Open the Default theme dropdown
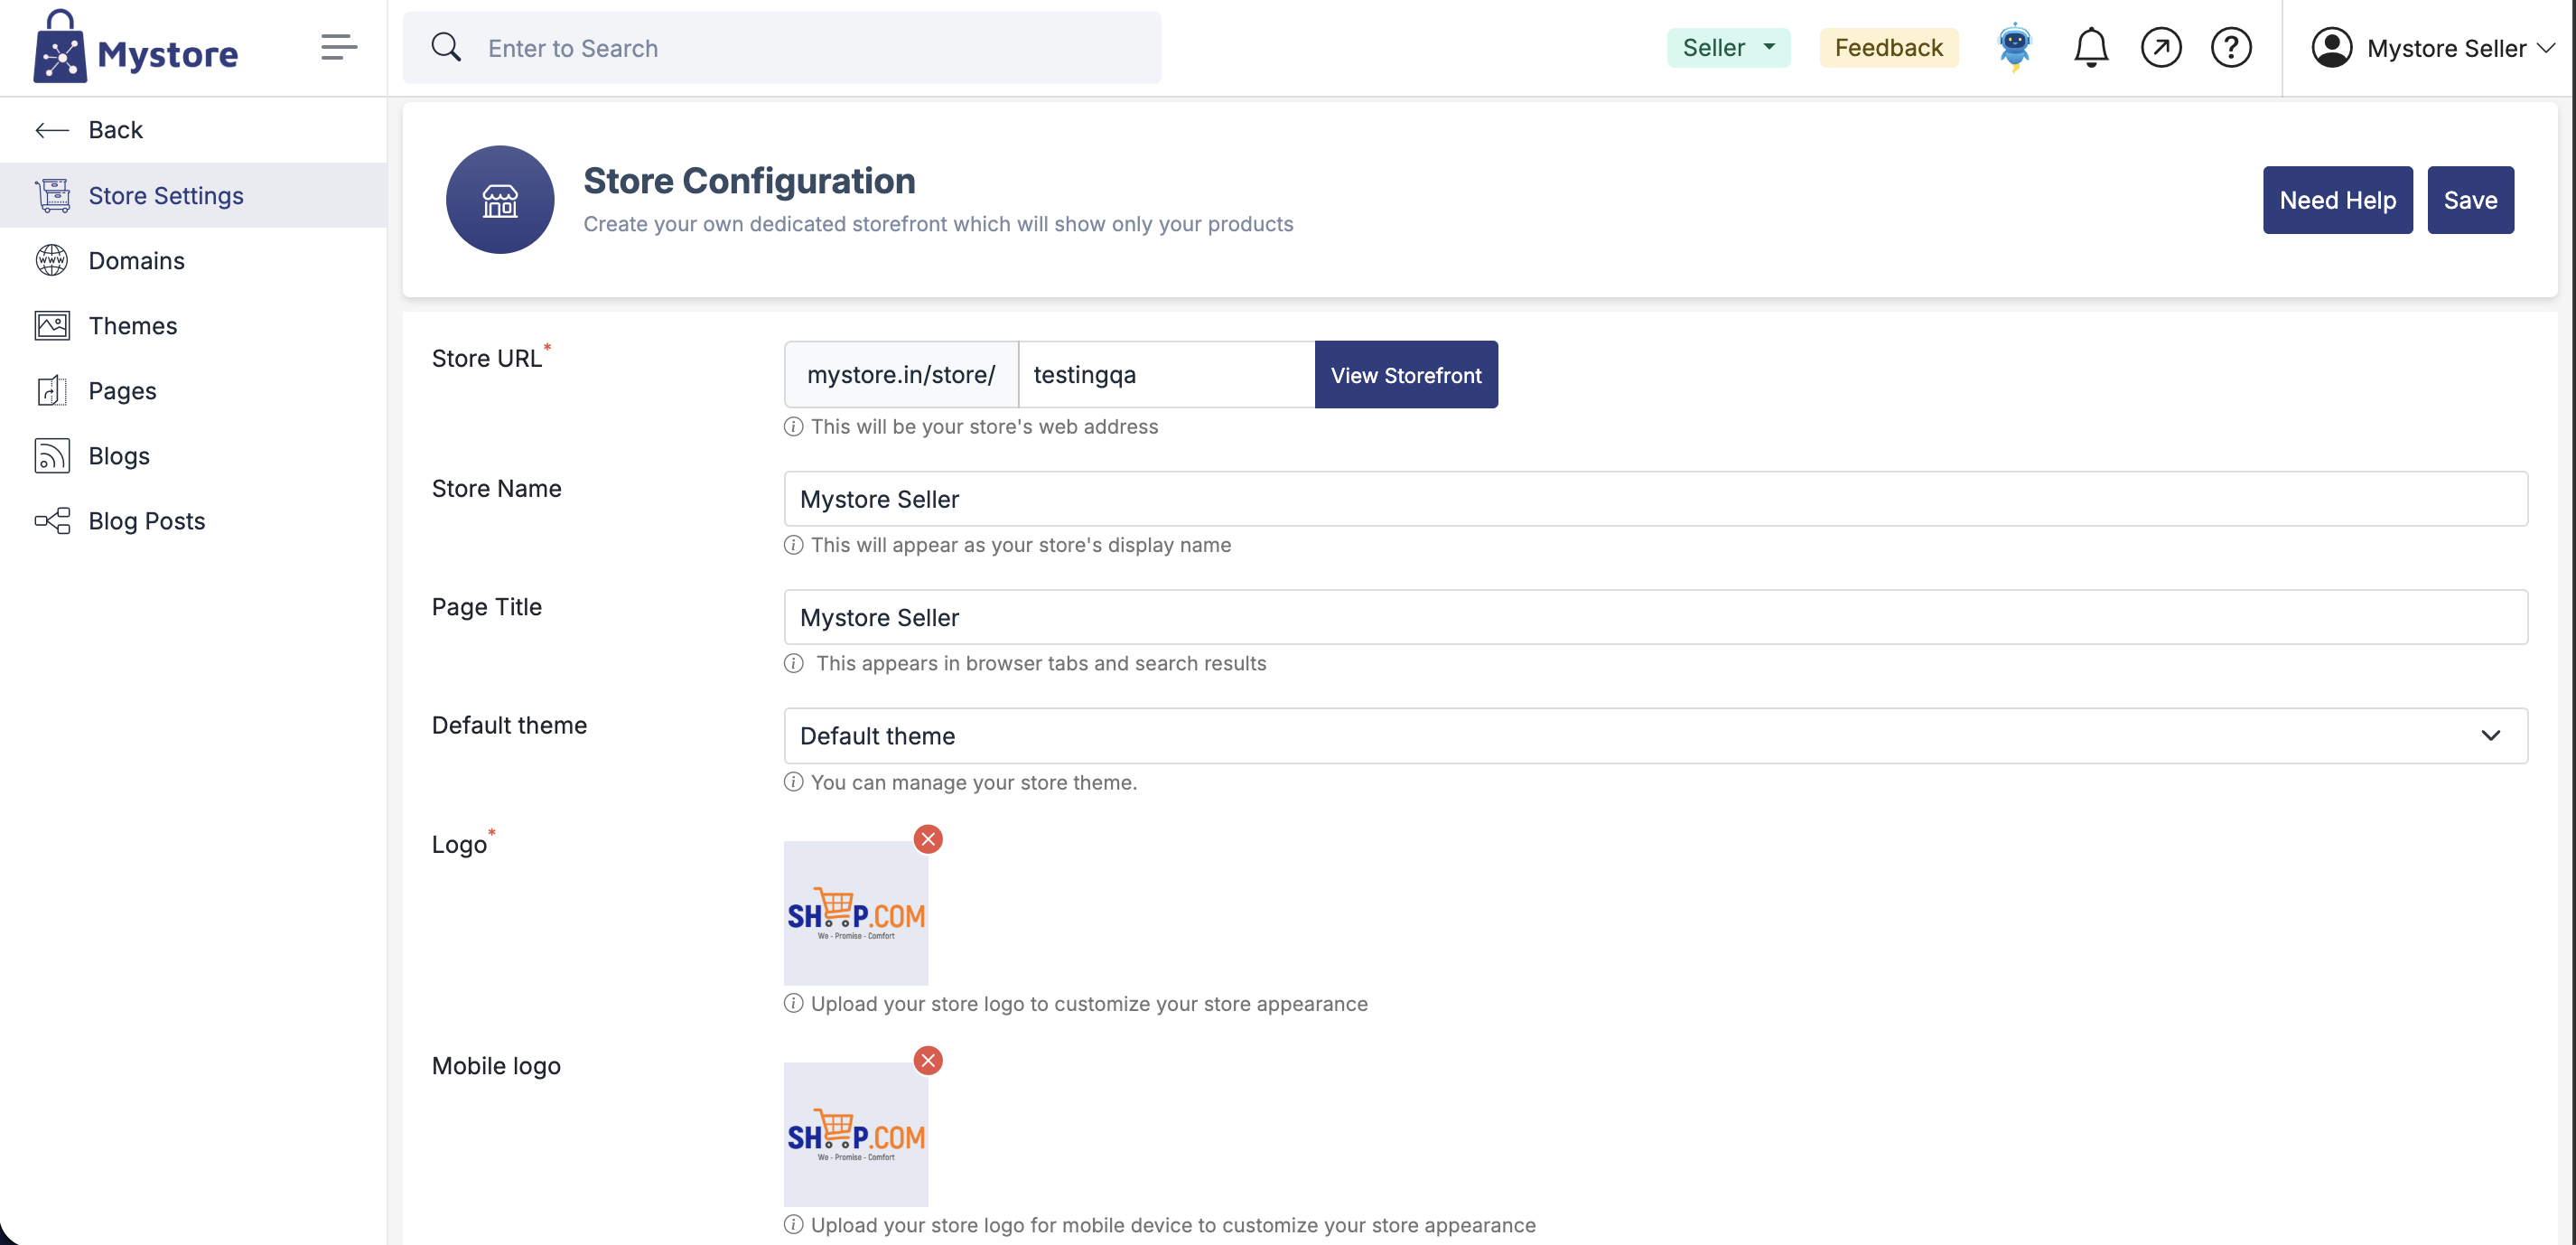Image resolution: width=2576 pixels, height=1245 pixels. click(1655, 736)
